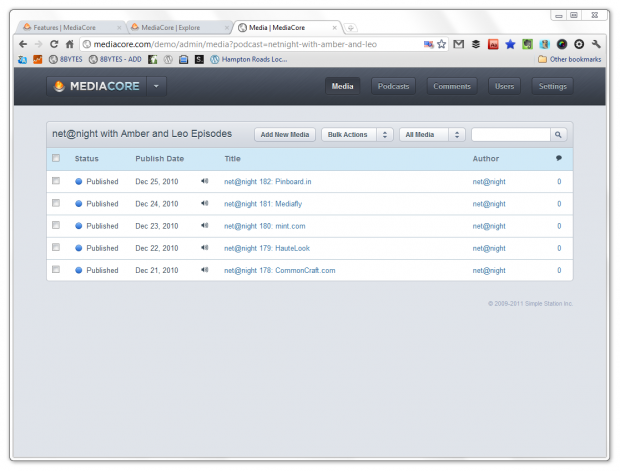Close the Media | MediaCore browser tab

335,28
